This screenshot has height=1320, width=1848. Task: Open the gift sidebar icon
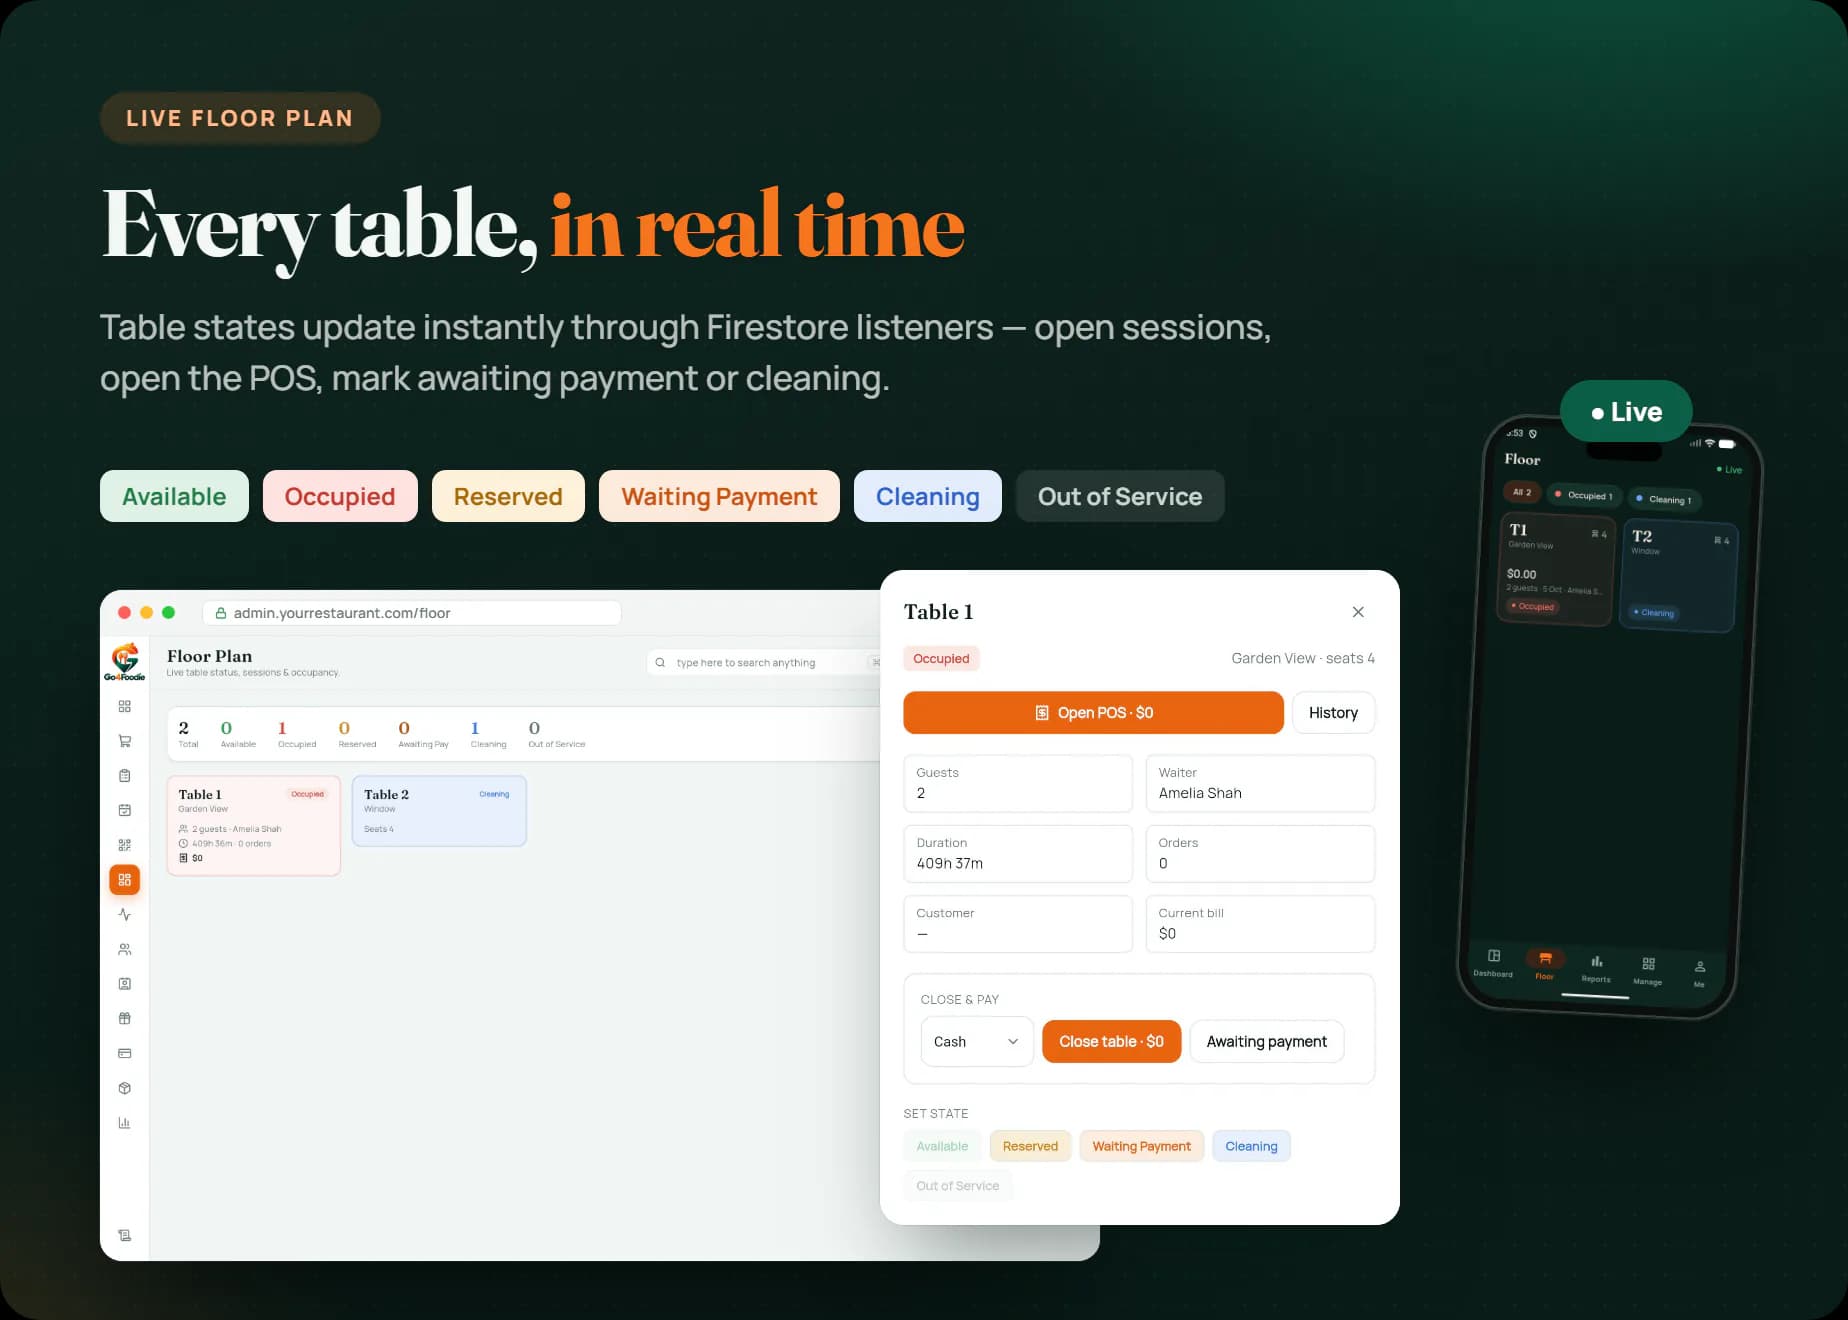(124, 1018)
